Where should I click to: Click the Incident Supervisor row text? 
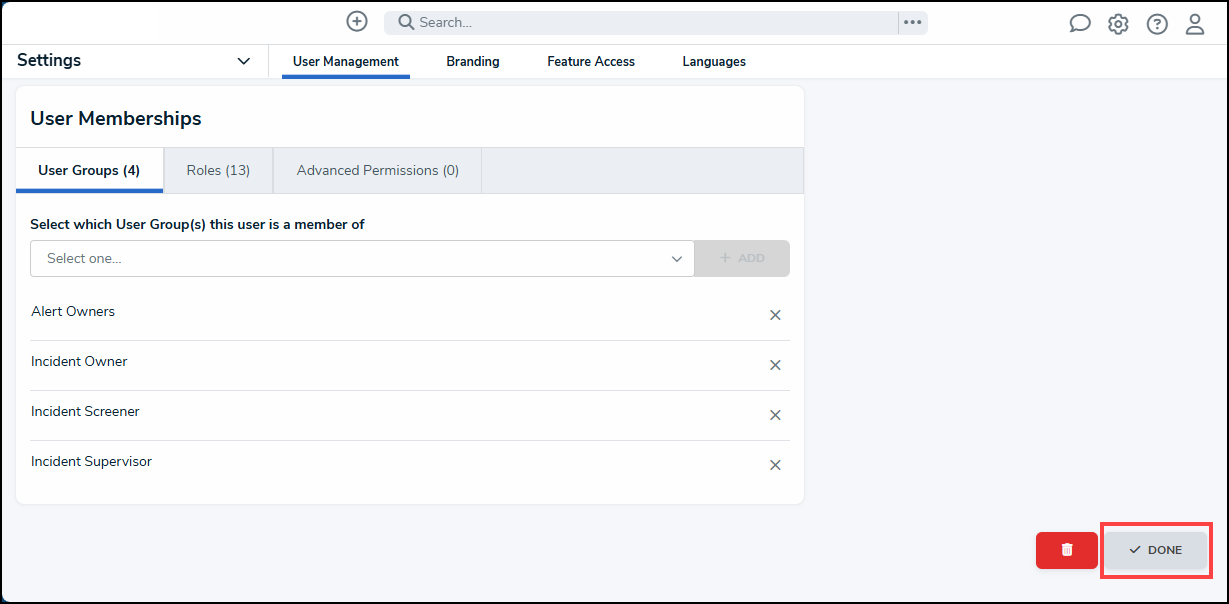91,461
